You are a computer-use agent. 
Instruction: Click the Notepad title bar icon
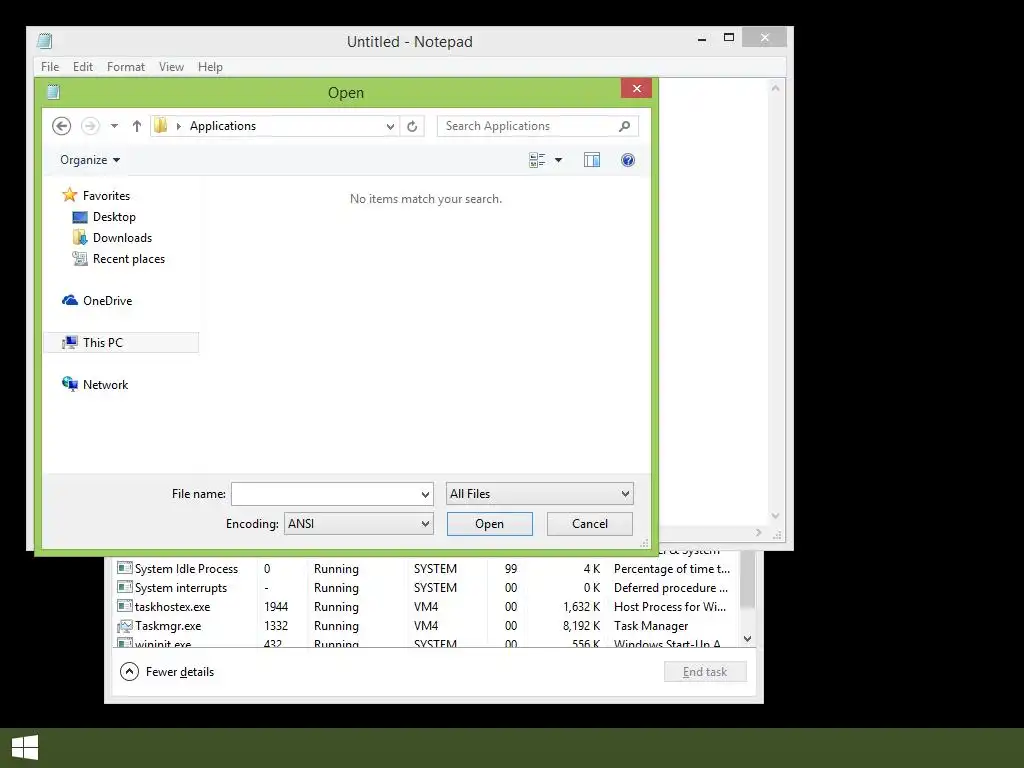[x=44, y=41]
